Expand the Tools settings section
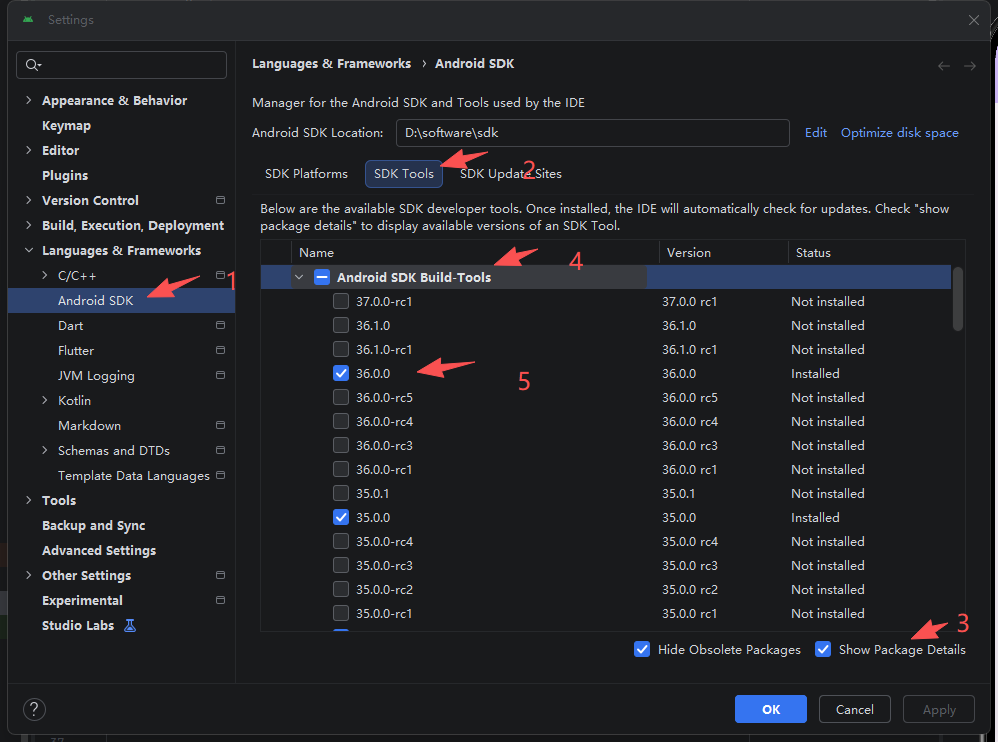 29,500
